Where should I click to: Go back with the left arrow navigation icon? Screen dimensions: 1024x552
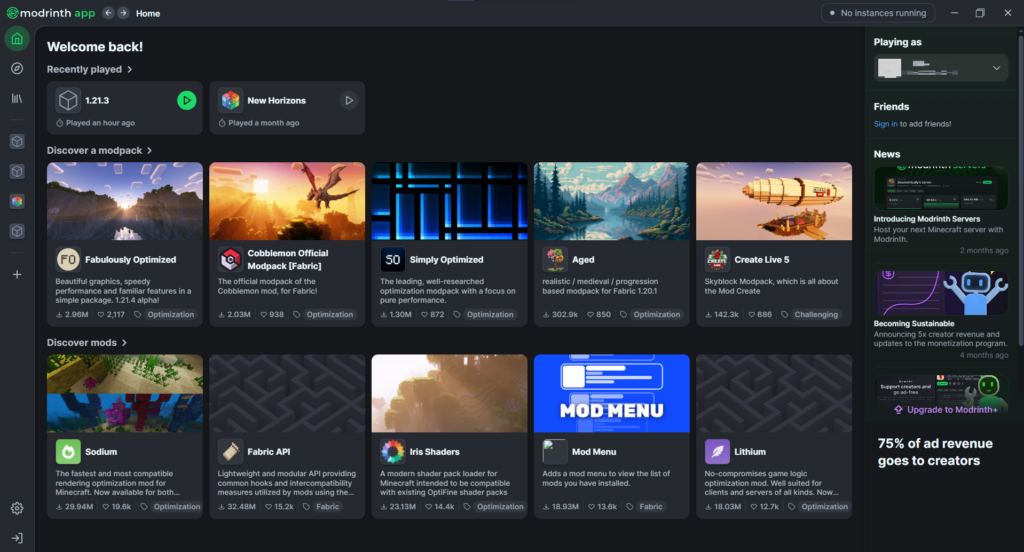(108, 13)
